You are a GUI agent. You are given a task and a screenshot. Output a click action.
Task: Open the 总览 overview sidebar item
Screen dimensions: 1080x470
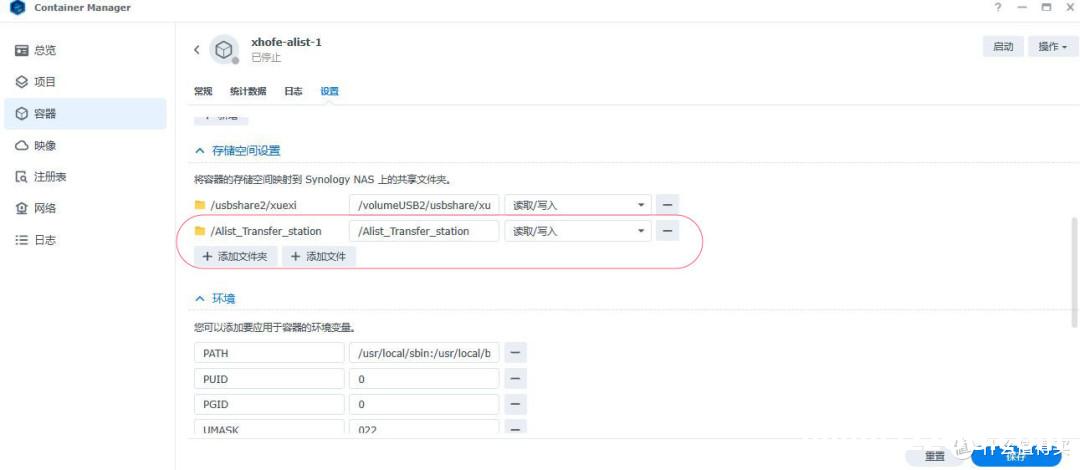click(x=45, y=50)
